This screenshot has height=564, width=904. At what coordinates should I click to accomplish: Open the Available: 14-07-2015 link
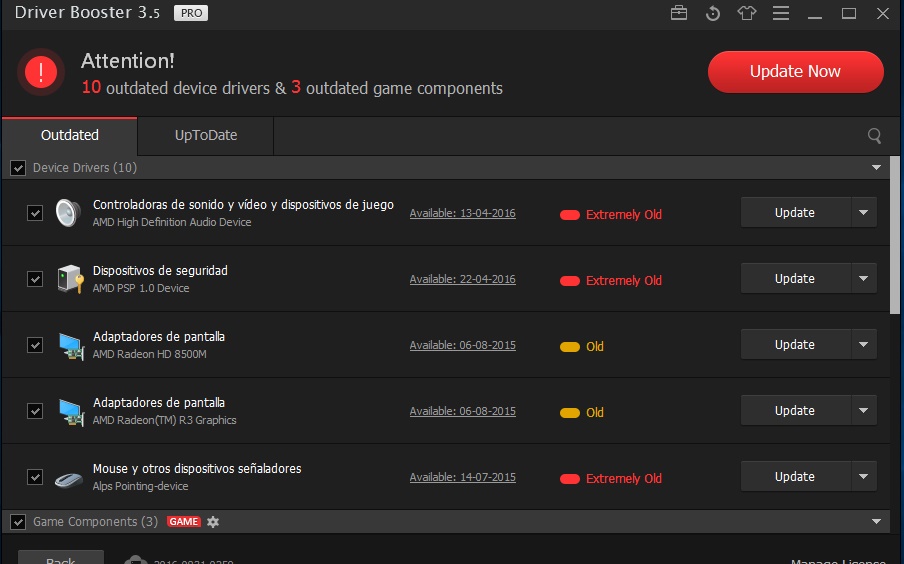click(462, 477)
